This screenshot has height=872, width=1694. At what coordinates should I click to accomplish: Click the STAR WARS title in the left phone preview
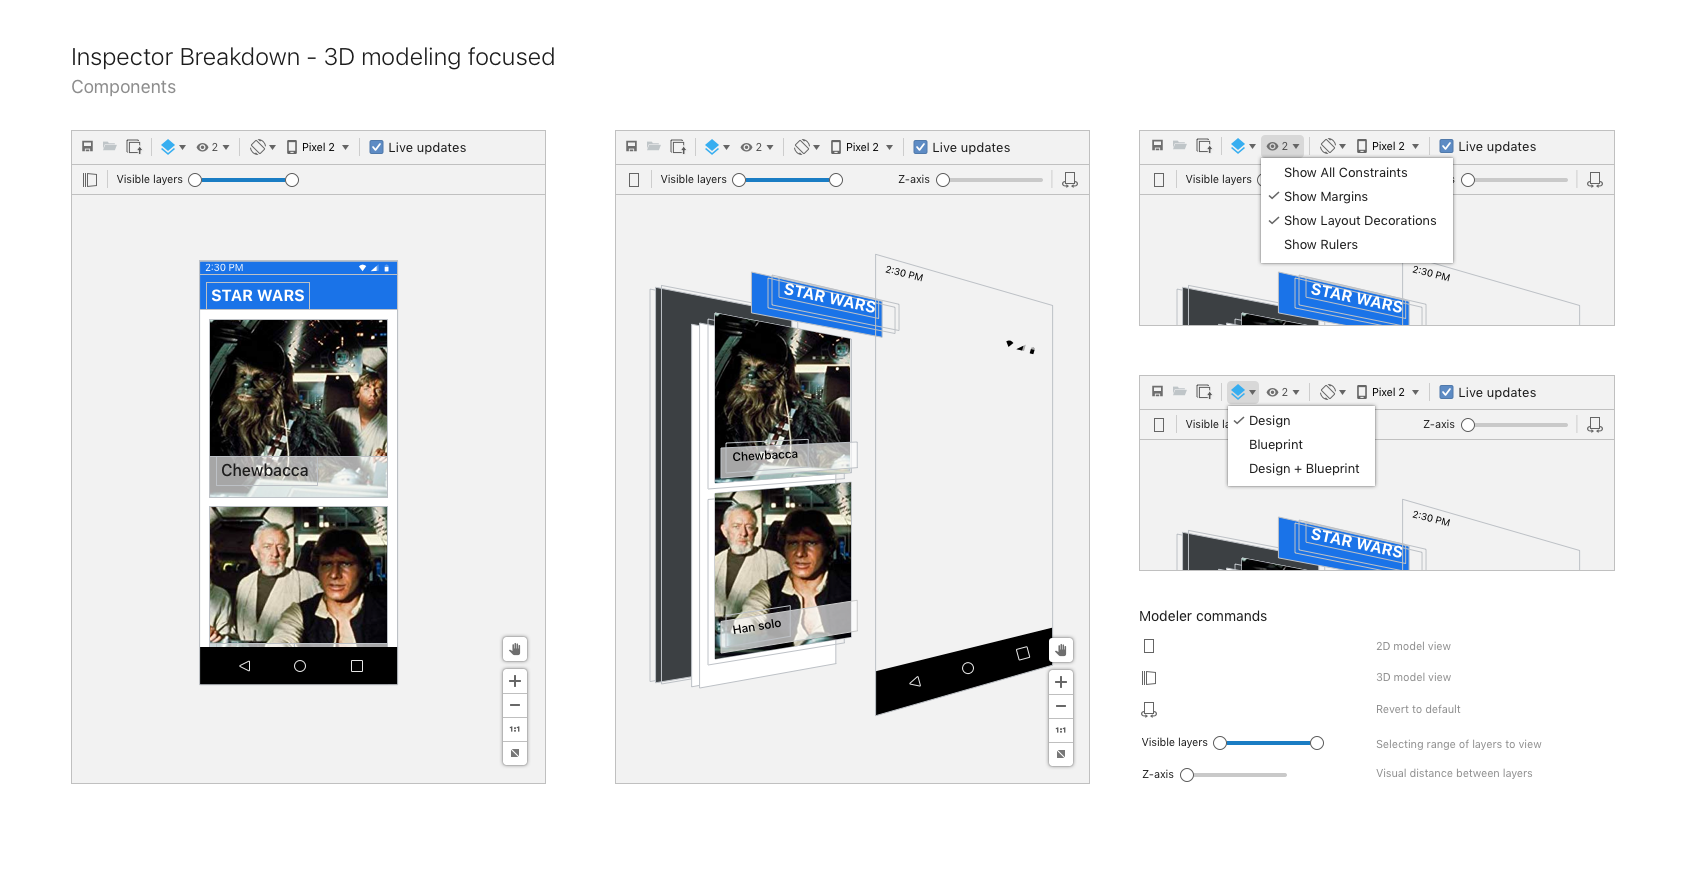(x=258, y=295)
